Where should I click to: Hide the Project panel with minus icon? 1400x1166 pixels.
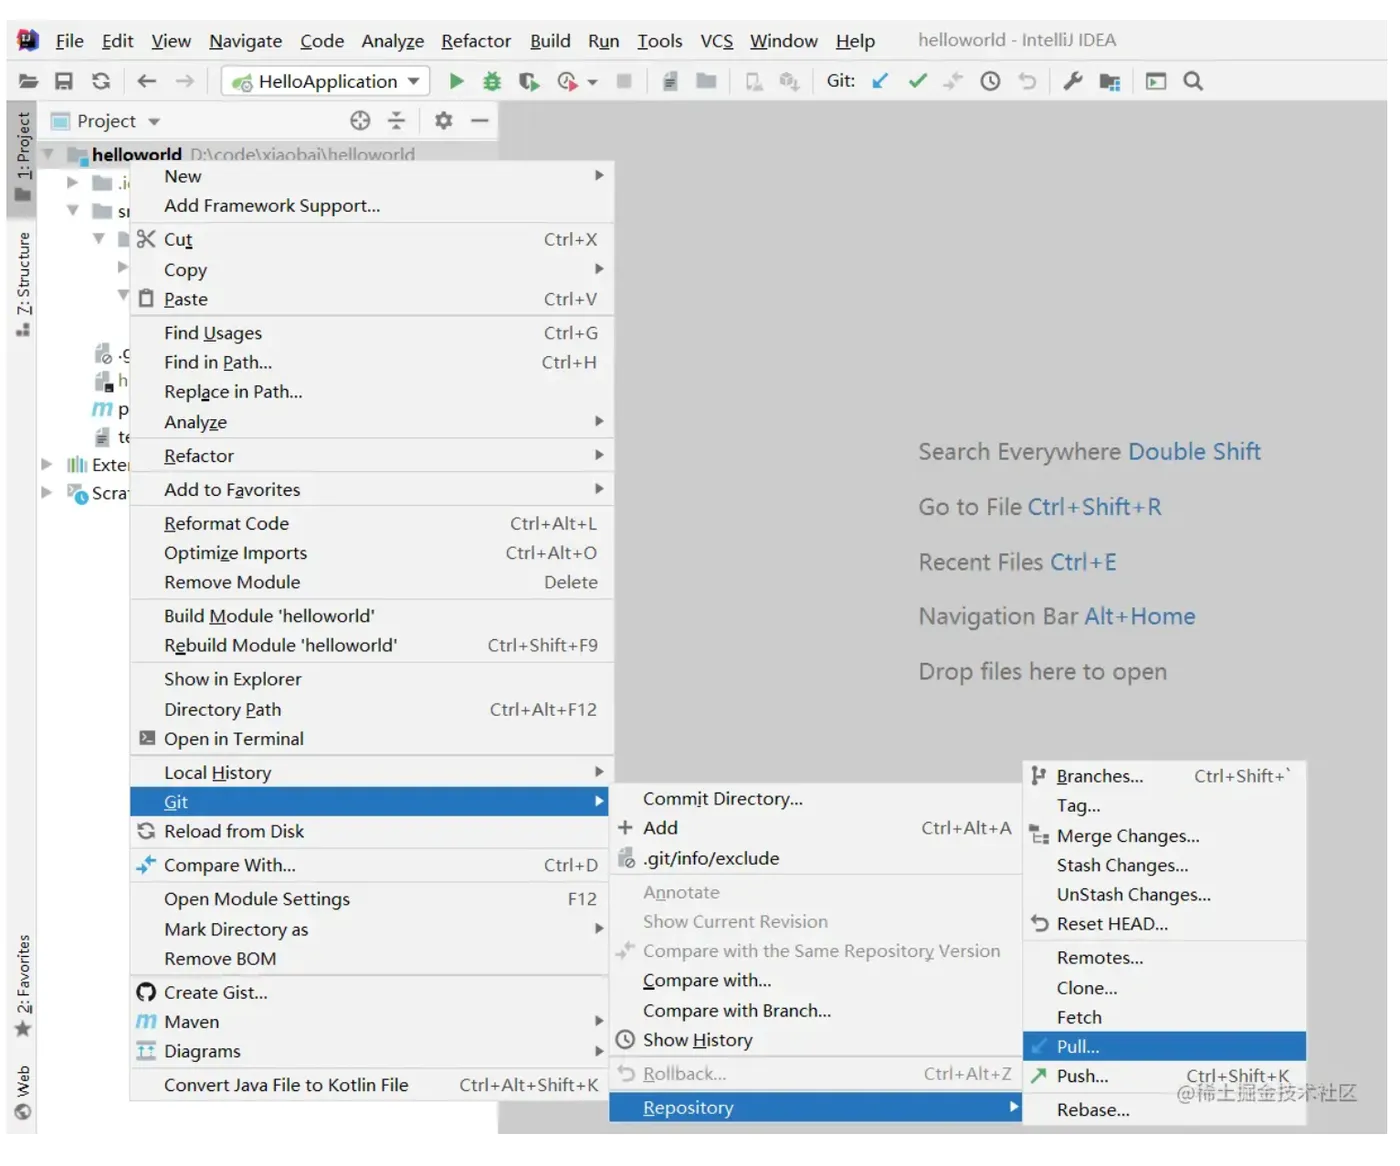pos(480,121)
